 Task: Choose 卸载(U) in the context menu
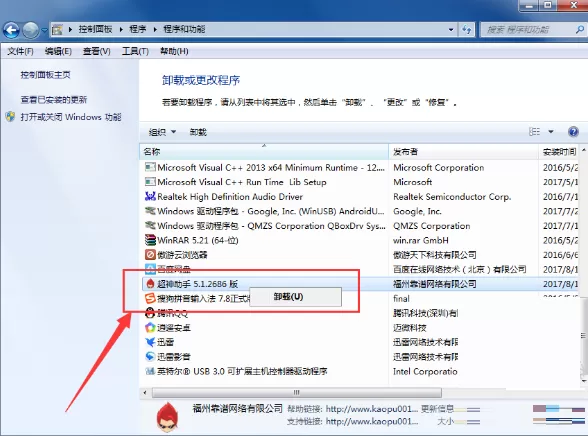click(296, 297)
